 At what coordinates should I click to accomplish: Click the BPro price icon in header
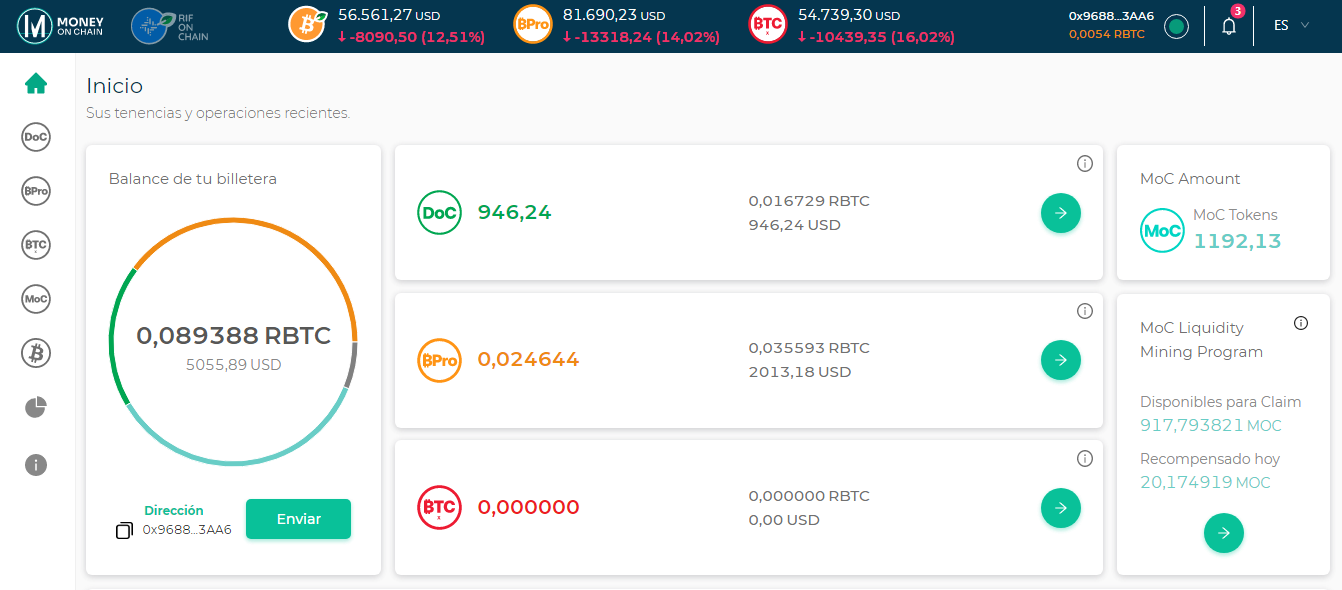click(532, 25)
